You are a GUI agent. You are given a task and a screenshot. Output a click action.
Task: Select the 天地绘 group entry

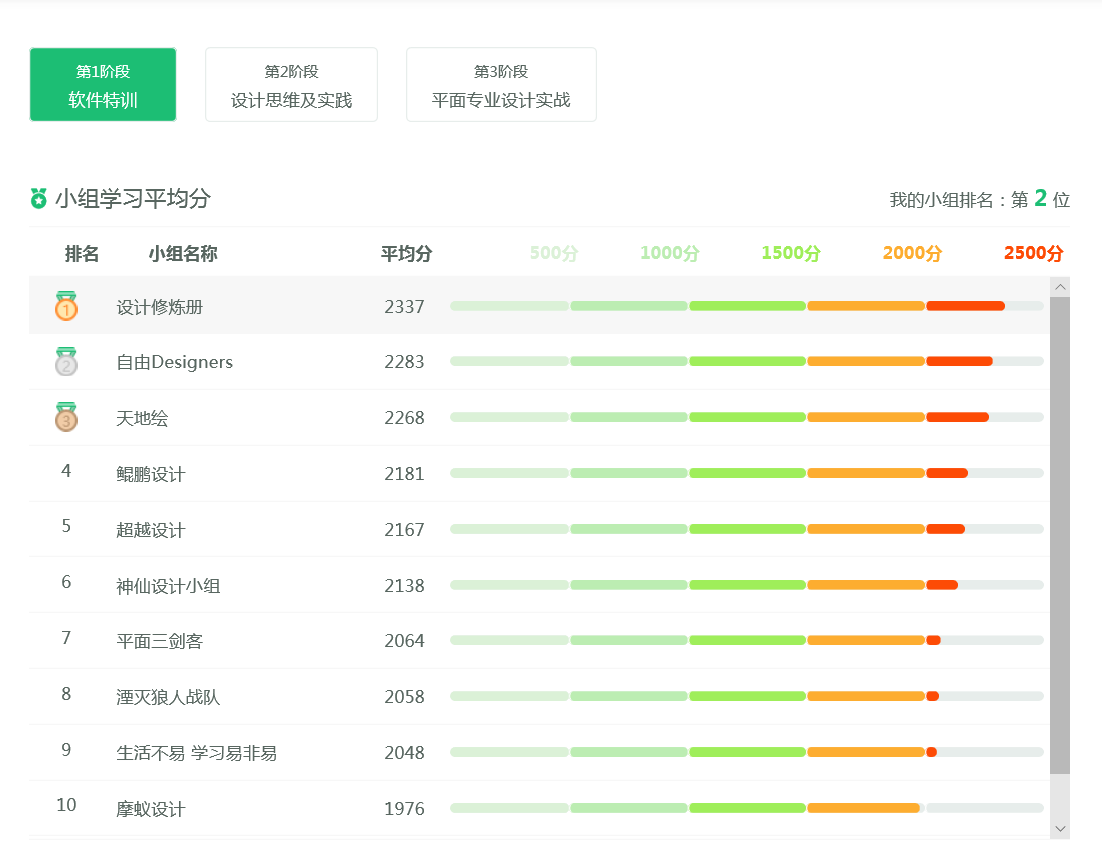142,418
